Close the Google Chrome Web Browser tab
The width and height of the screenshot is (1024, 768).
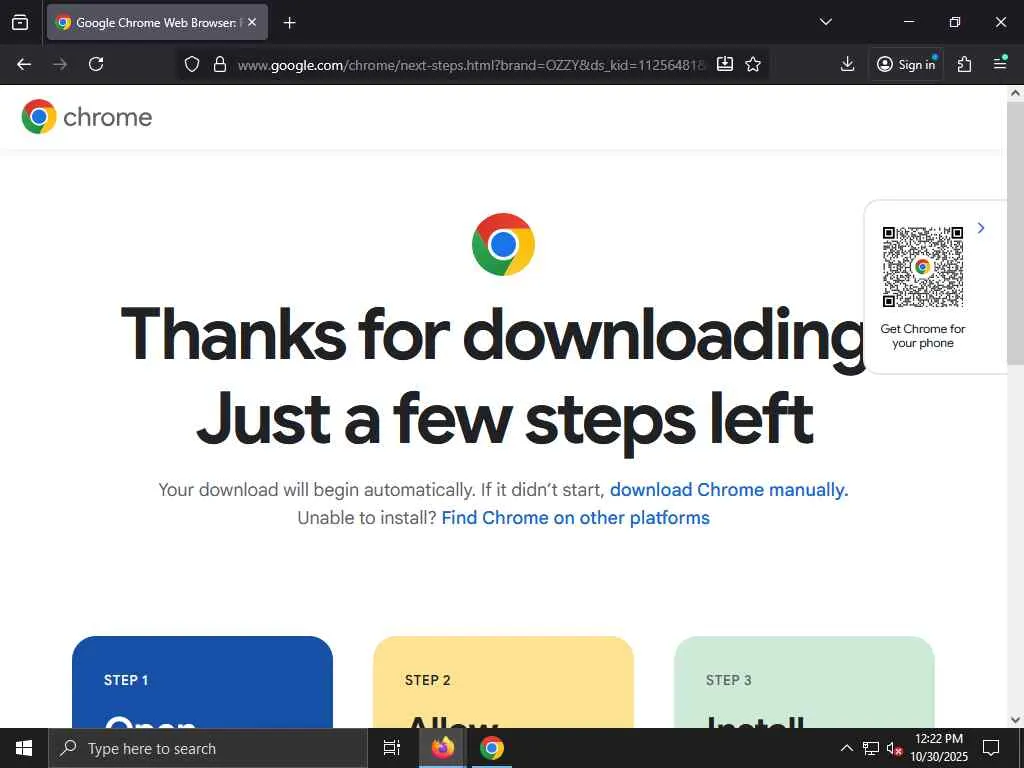coord(252,22)
